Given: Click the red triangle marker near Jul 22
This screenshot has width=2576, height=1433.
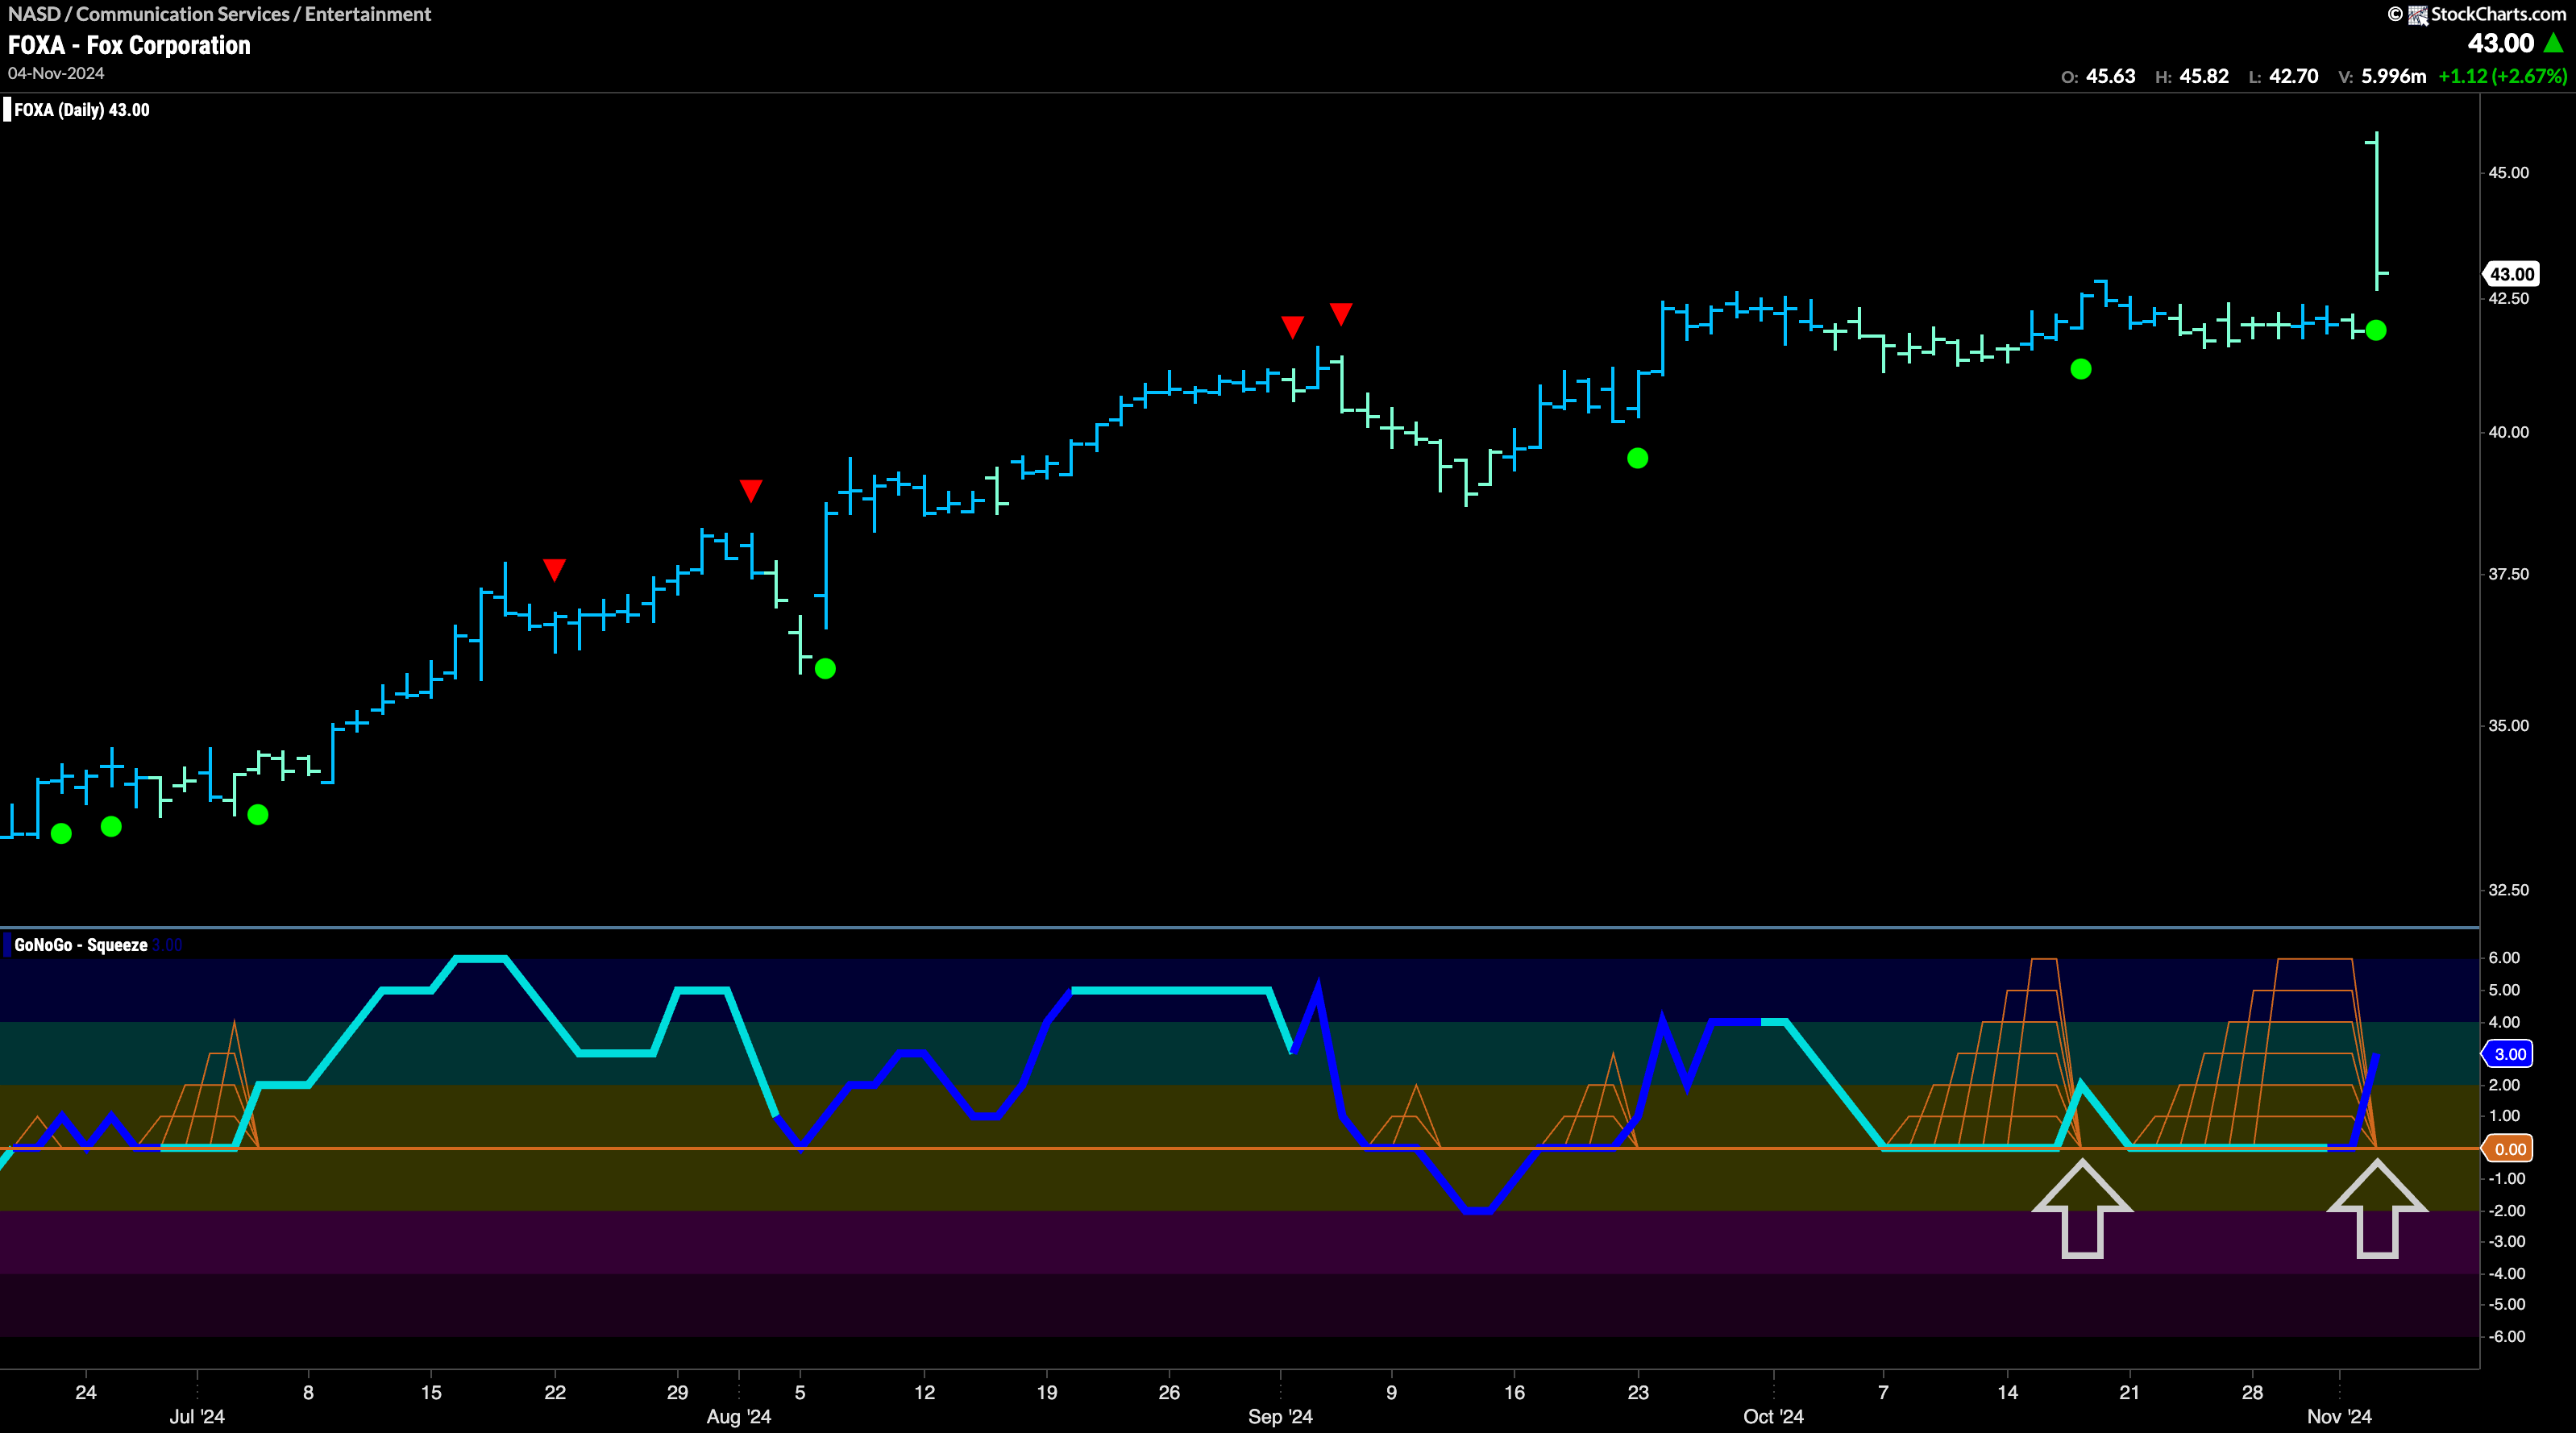Looking at the screenshot, I should pos(554,570).
